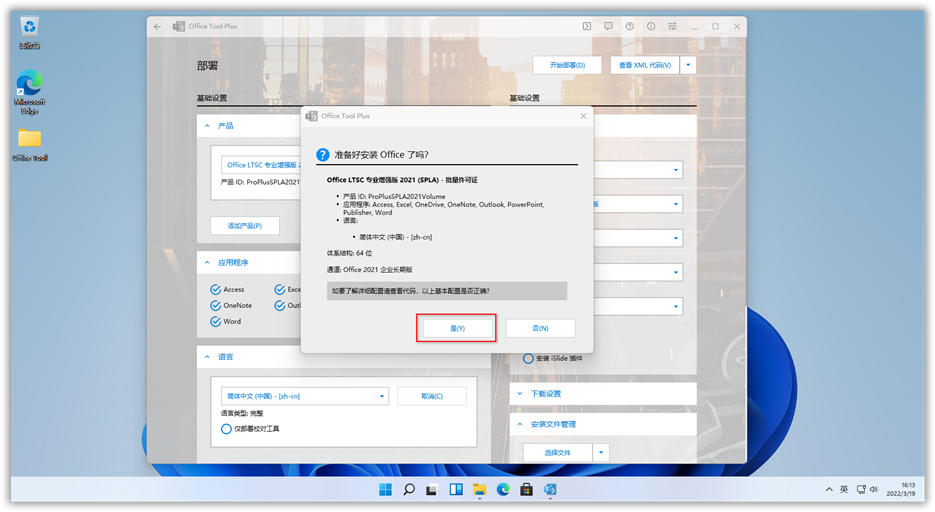The height and width of the screenshot is (512, 935).
Task: Click the 语言类型: 完整 label
Action: tap(242, 414)
